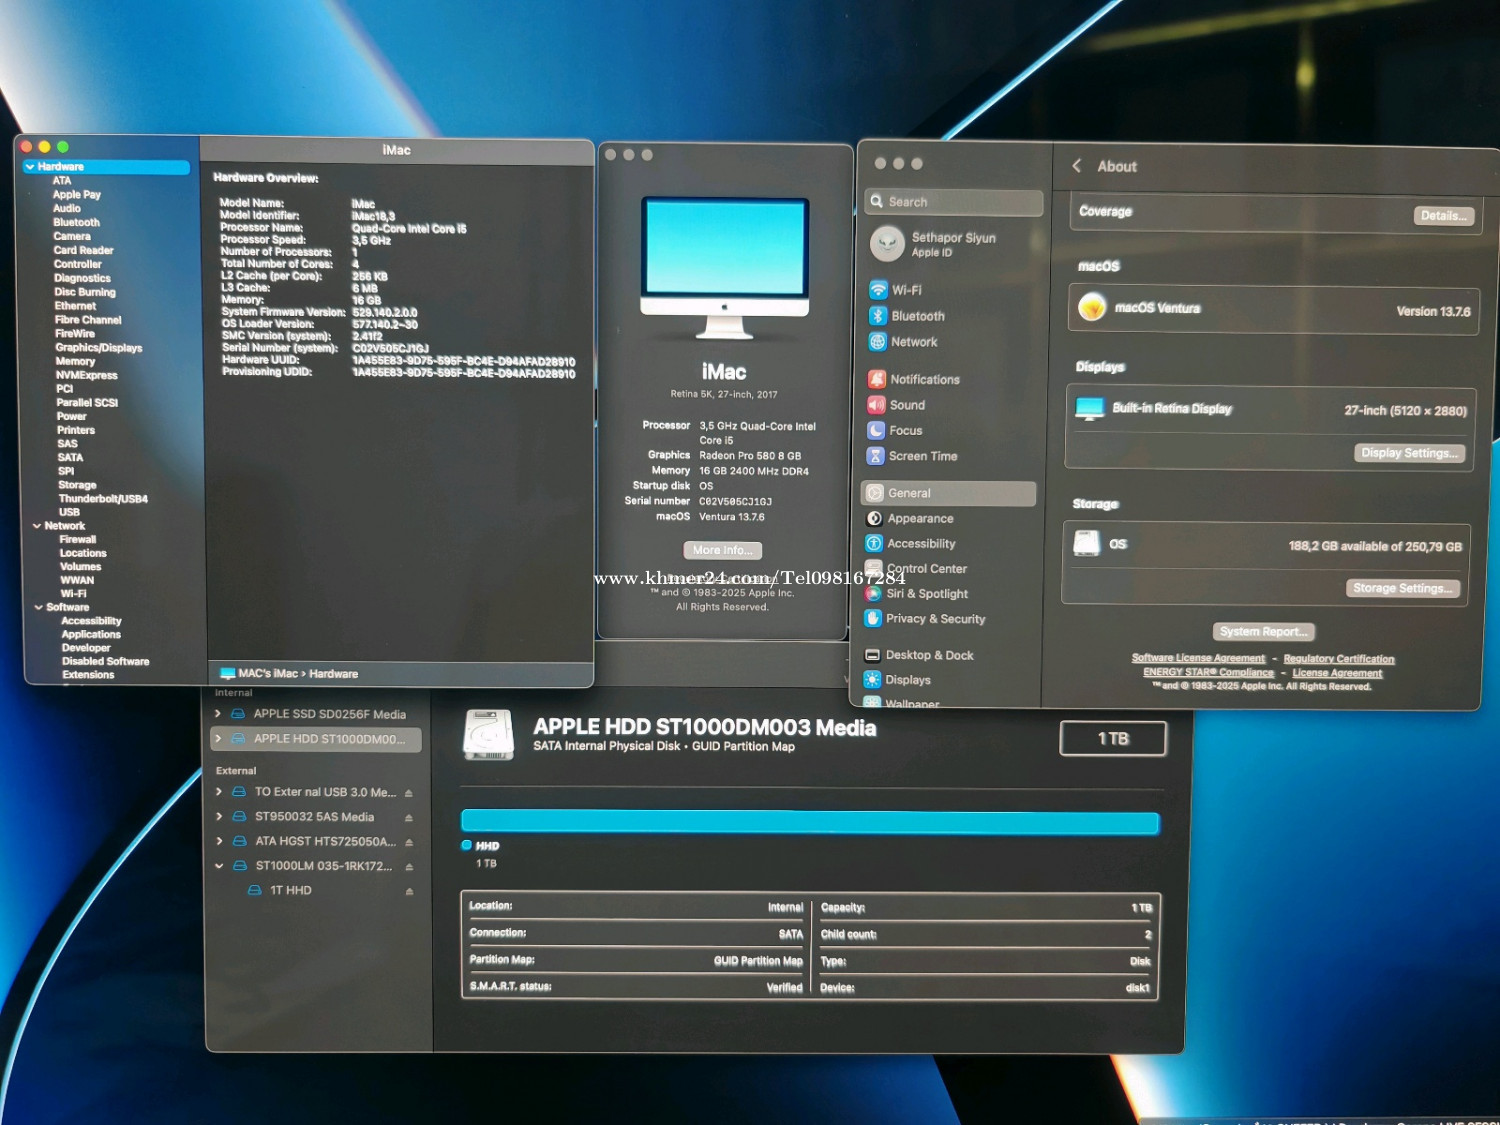Expand APPLE SSD SD0256F Media
The width and height of the screenshot is (1500, 1125).
point(218,714)
